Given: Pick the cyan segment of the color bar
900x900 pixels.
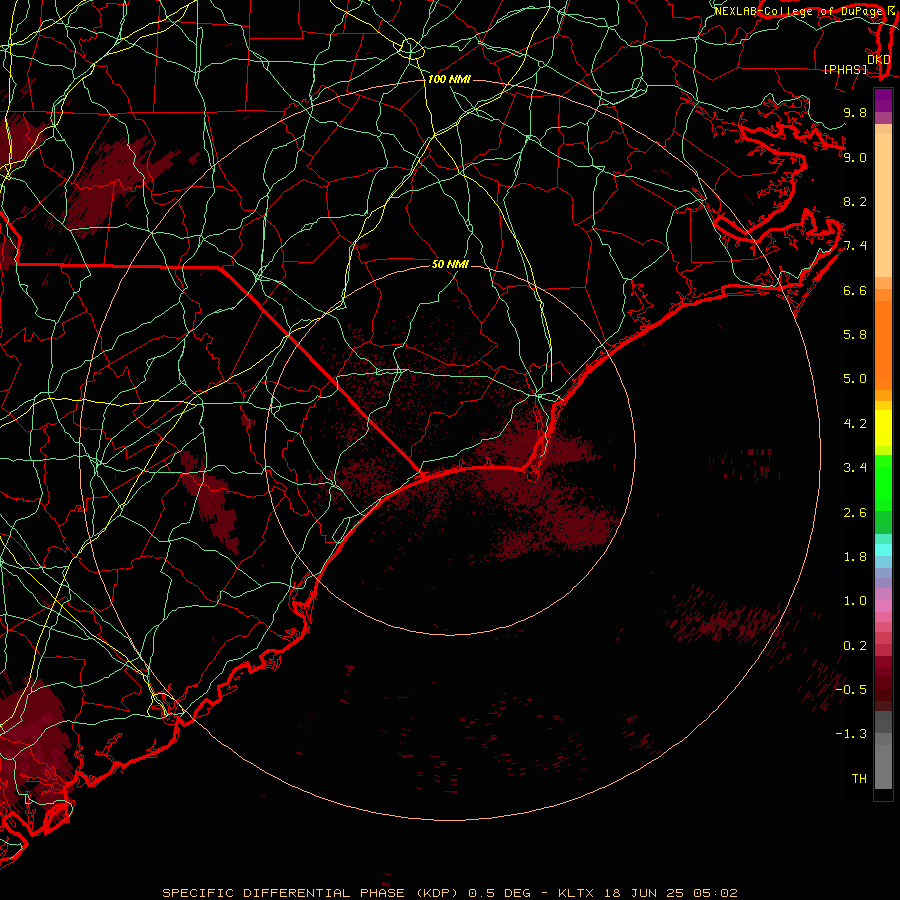Looking at the screenshot, I should pyautogui.click(x=883, y=550).
